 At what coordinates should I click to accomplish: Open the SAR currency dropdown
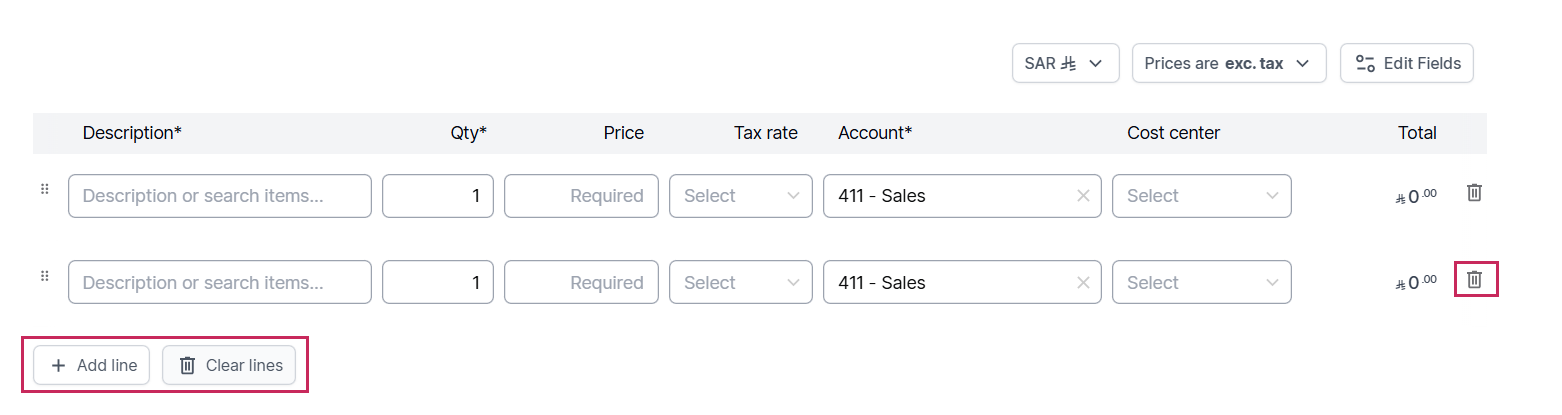tap(1066, 63)
